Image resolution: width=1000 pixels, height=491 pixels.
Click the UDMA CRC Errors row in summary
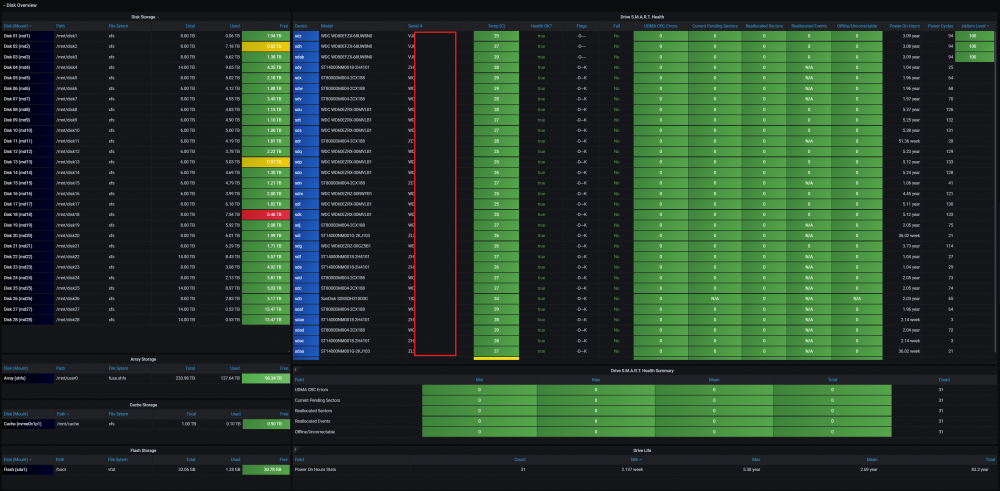click(643, 390)
